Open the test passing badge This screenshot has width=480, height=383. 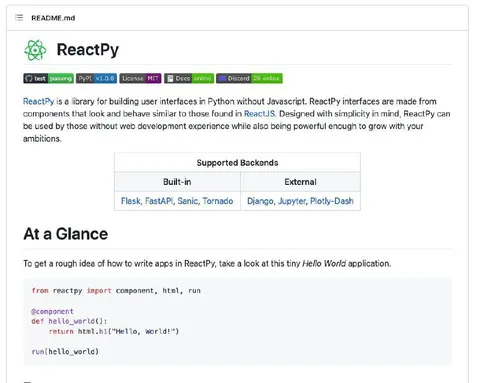click(48, 78)
